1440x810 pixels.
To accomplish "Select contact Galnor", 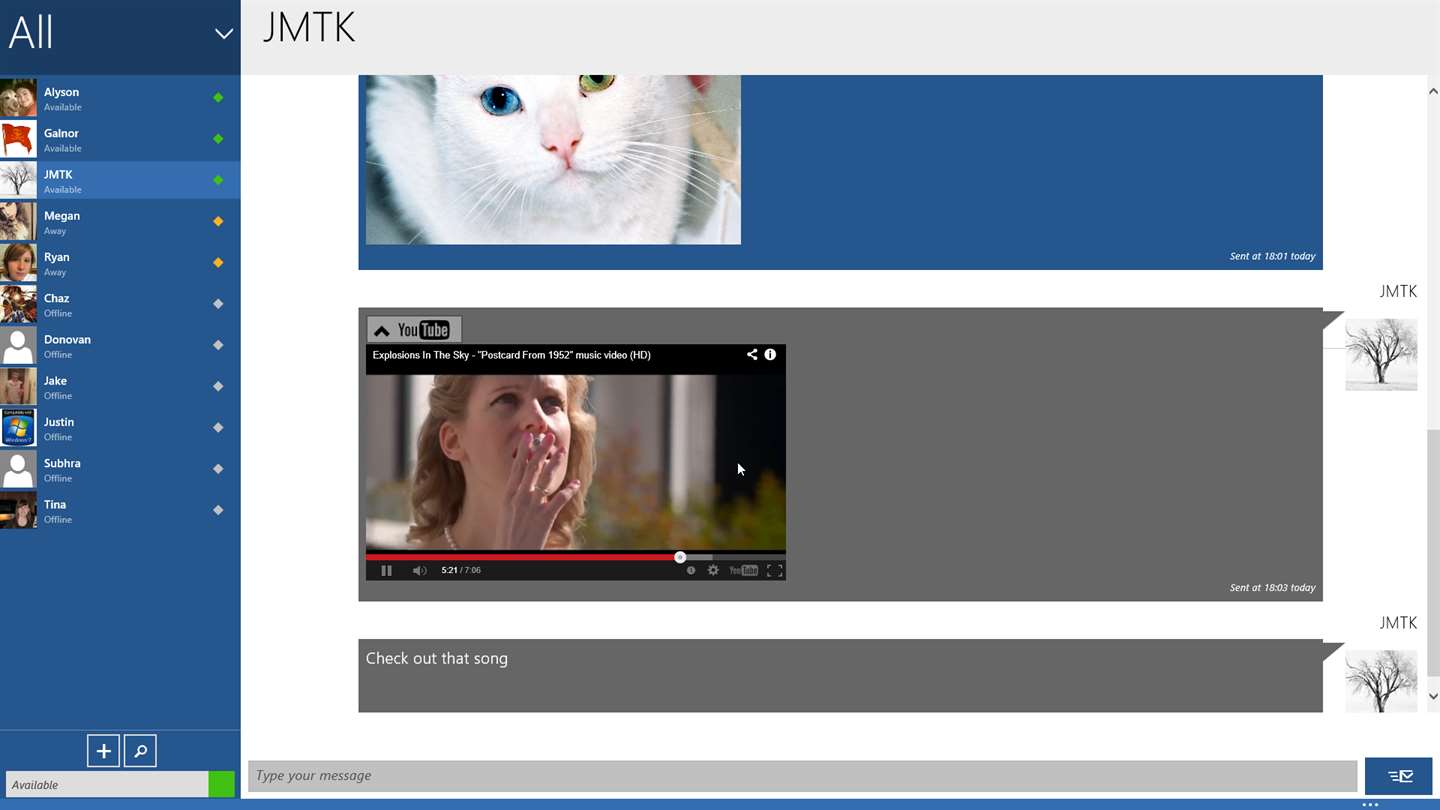I will [120, 140].
